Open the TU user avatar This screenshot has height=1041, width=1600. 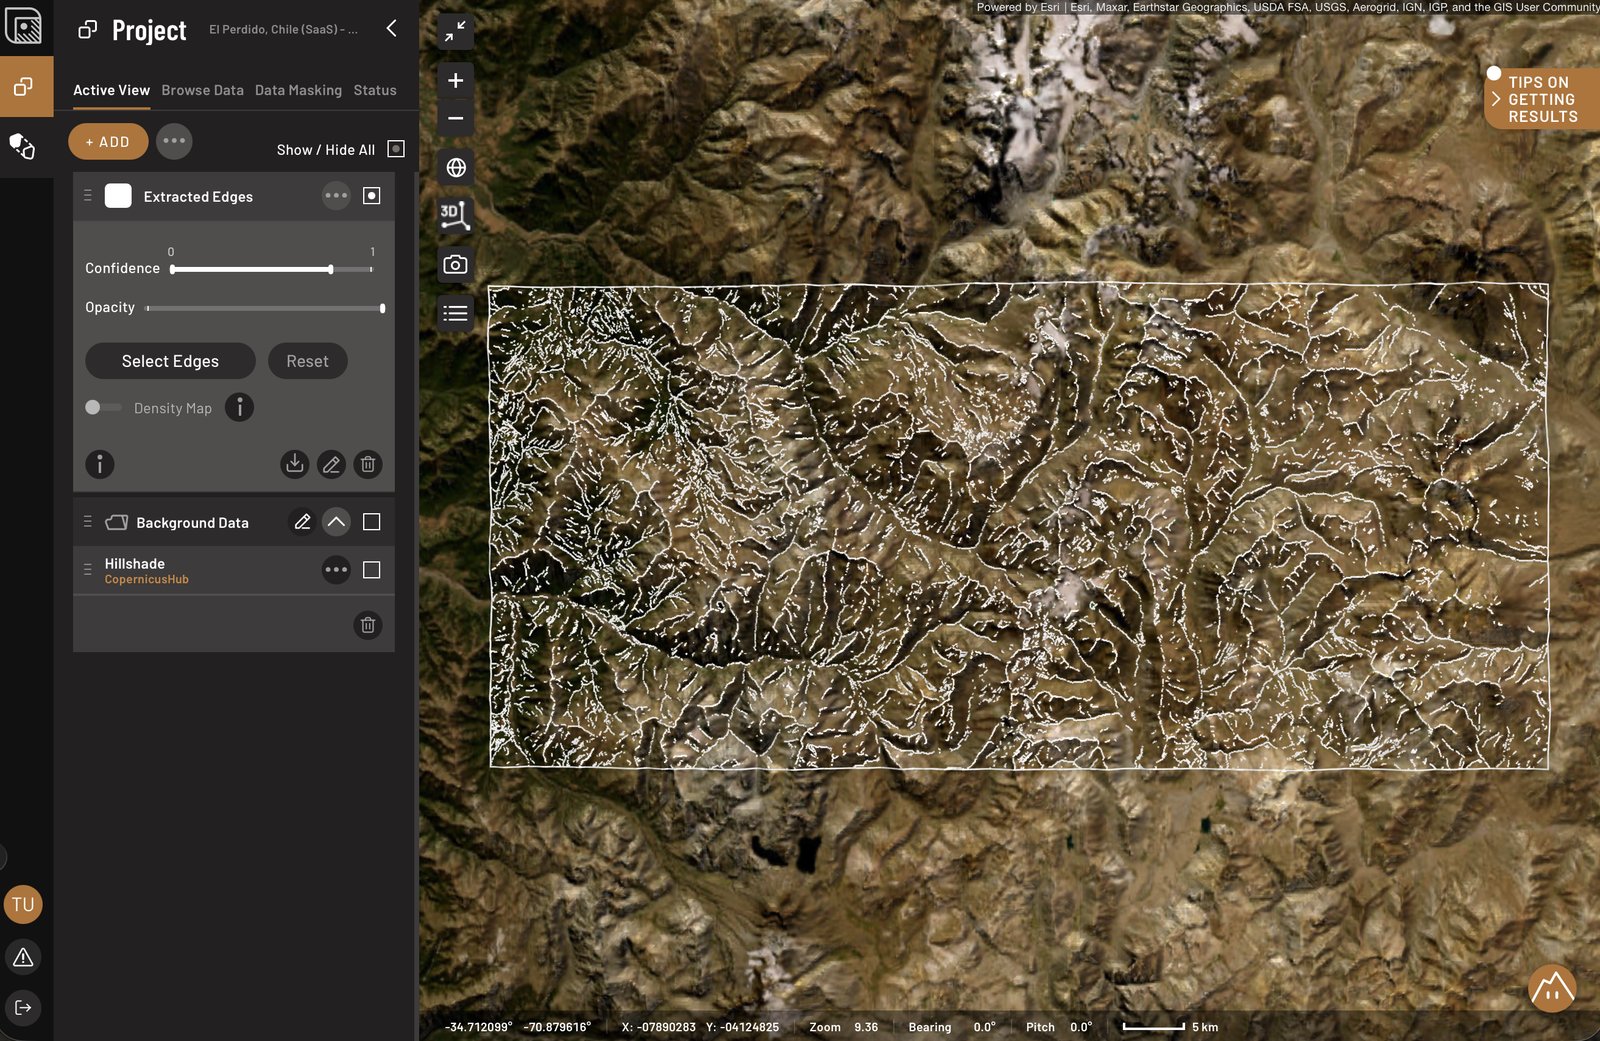click(23, 904)
